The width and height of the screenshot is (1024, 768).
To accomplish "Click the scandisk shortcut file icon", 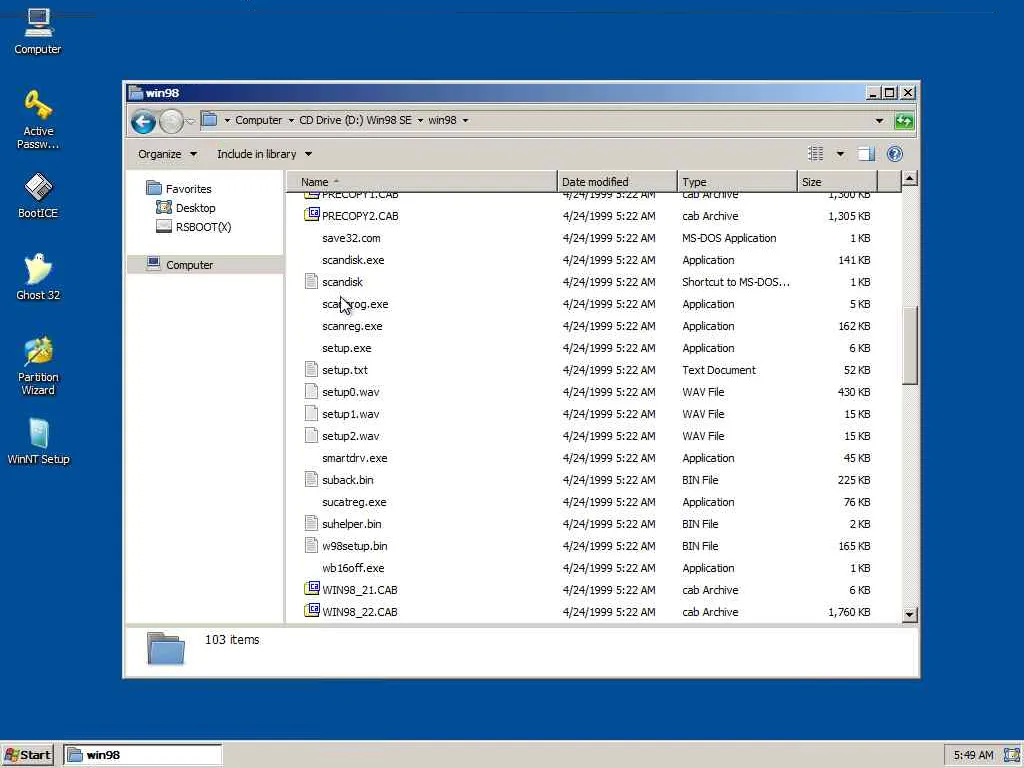I will point(312,281).
